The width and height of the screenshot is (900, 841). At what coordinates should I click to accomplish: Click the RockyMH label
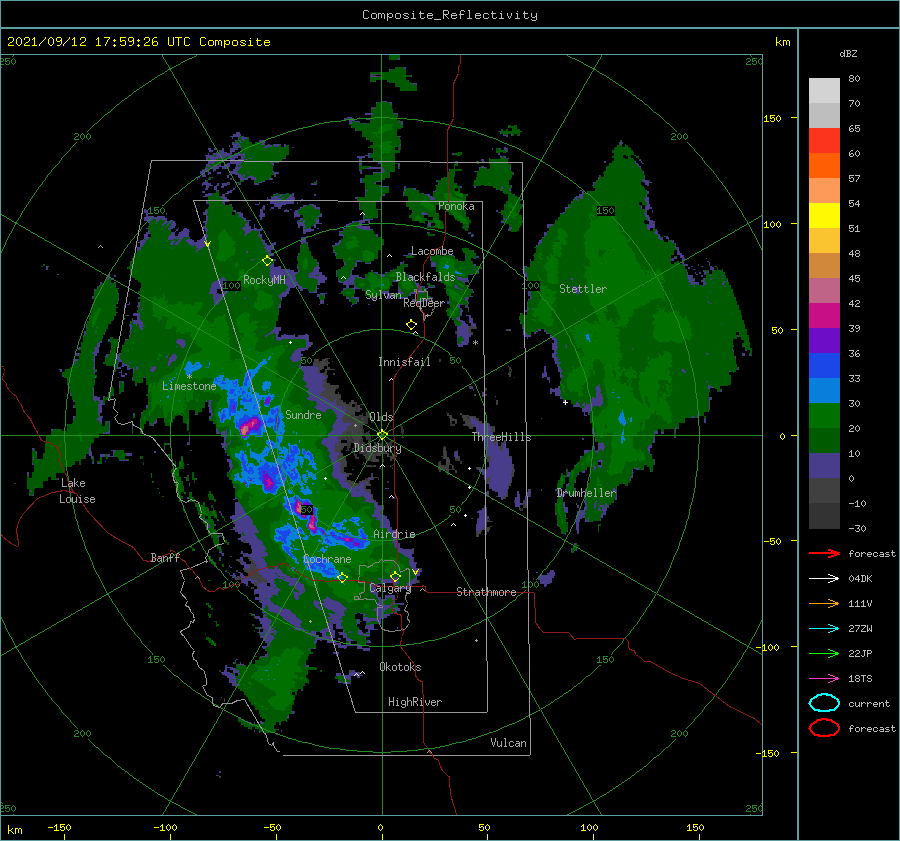[264, 280]
